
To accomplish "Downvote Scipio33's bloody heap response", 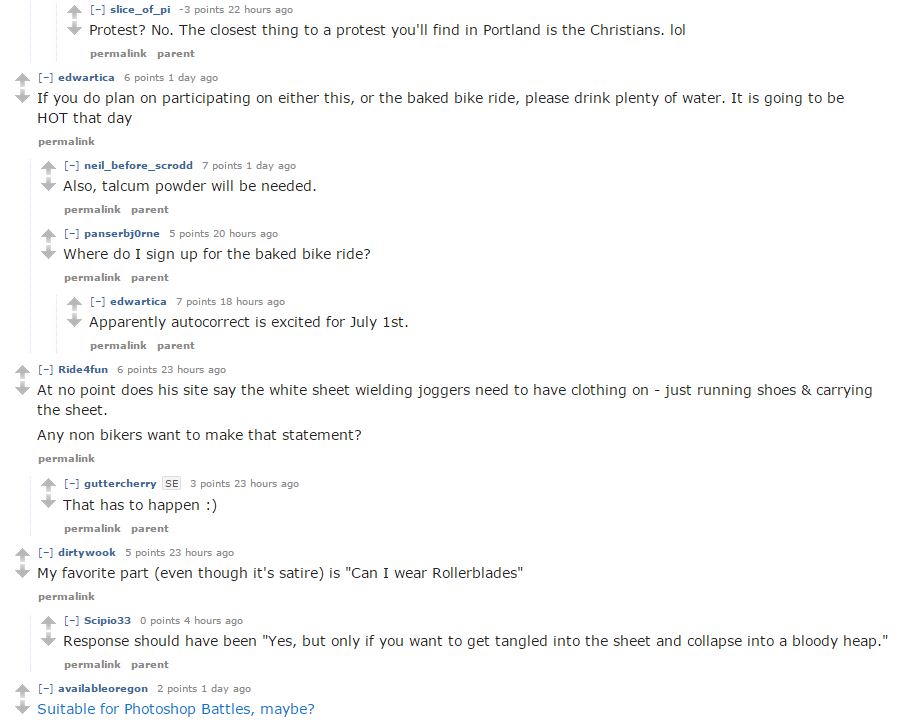I will click(x=48, y=640).
